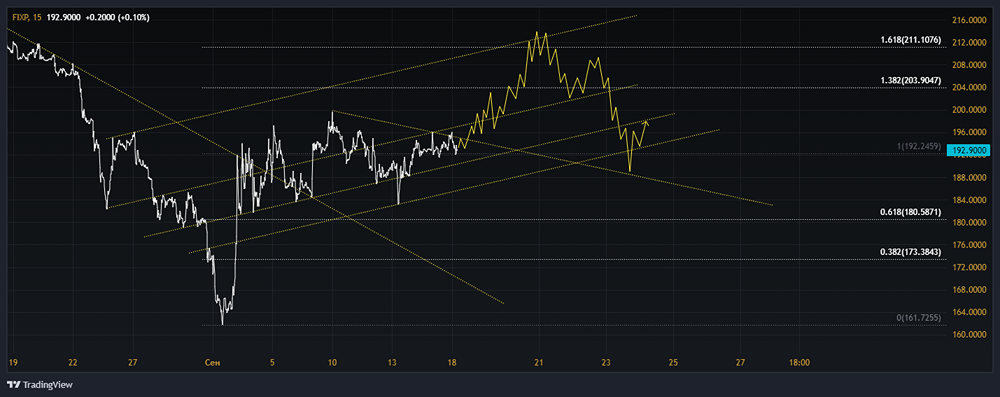Image resolution: width=1000 pixels, height=397 pixels.
Task: Select the 1.382(203.9047) Fibonacci level label
Action: tap(910, 80)
